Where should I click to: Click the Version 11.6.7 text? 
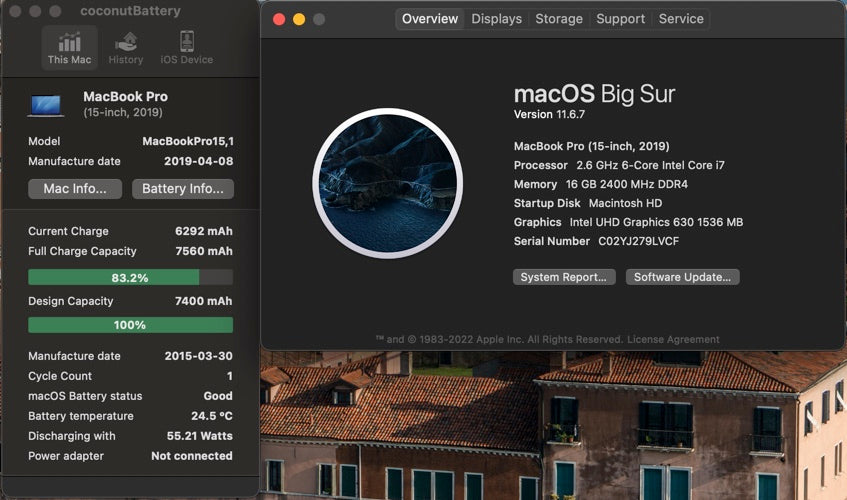point(549,114)
